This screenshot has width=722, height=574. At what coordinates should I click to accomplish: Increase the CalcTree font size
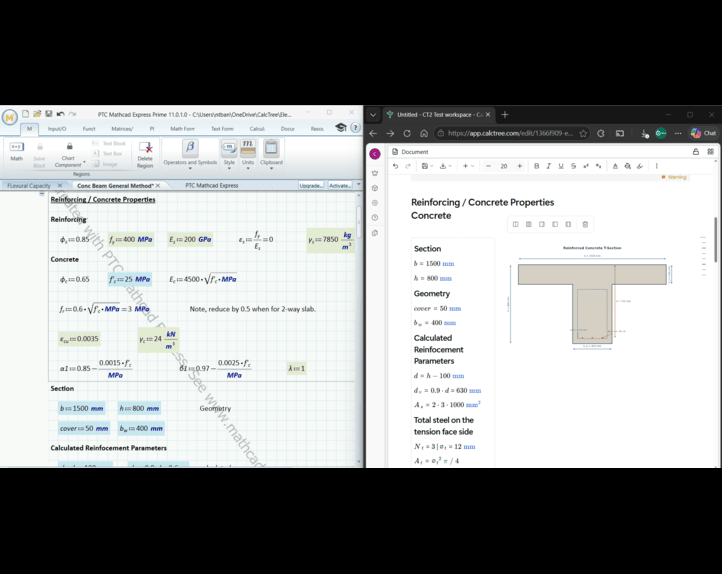click(519, 166)
